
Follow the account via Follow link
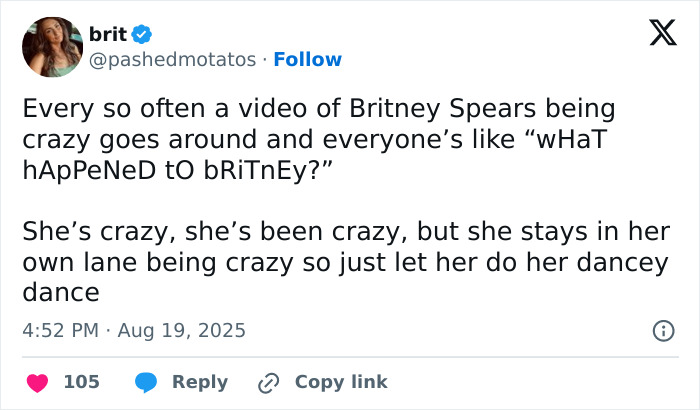(308, 59)
